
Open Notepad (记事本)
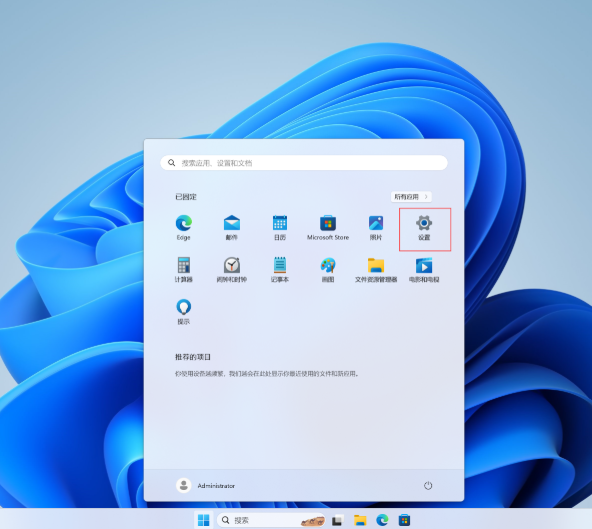point(280,270)
